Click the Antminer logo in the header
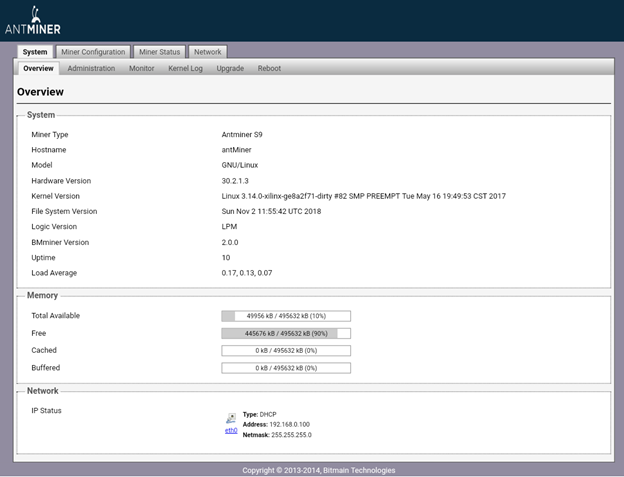Image resolution: width=624 pixels, height=477 pixels. point(33,21)
